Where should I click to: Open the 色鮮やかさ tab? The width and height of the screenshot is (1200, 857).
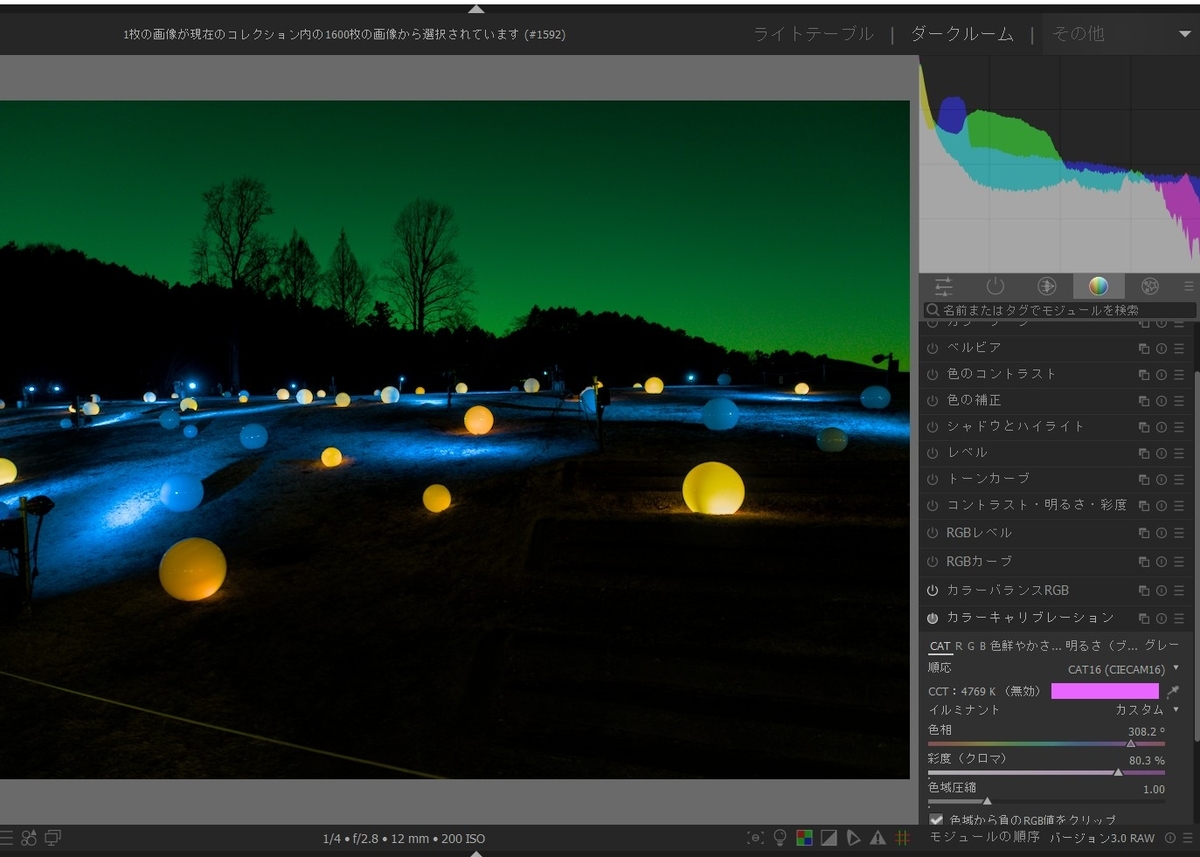coord(1026,646)
